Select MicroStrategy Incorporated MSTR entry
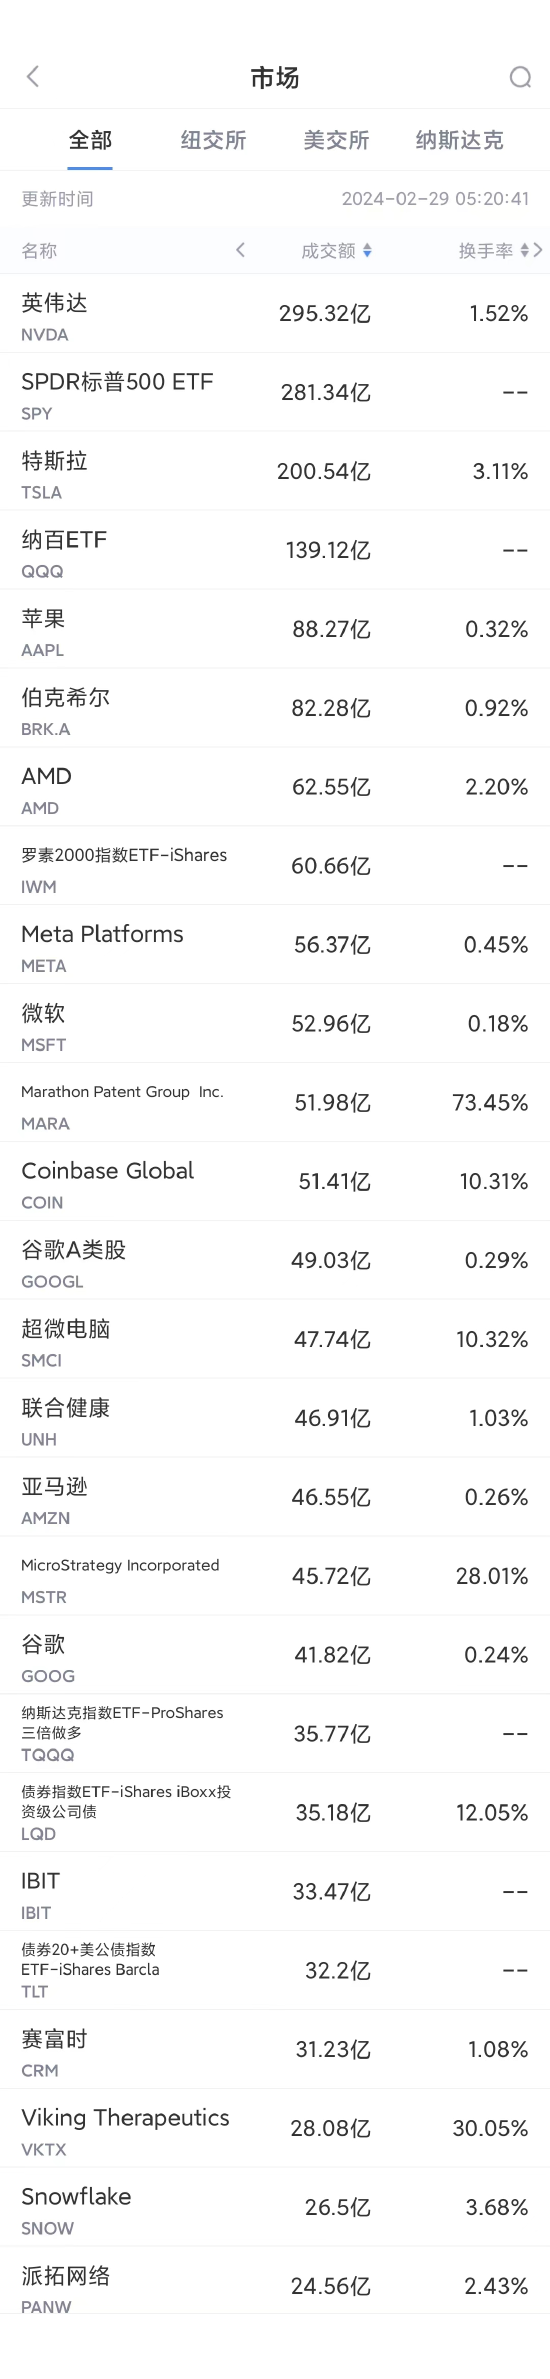Viewport: 550px width, 2379px height. click(x=275, y=1578)
